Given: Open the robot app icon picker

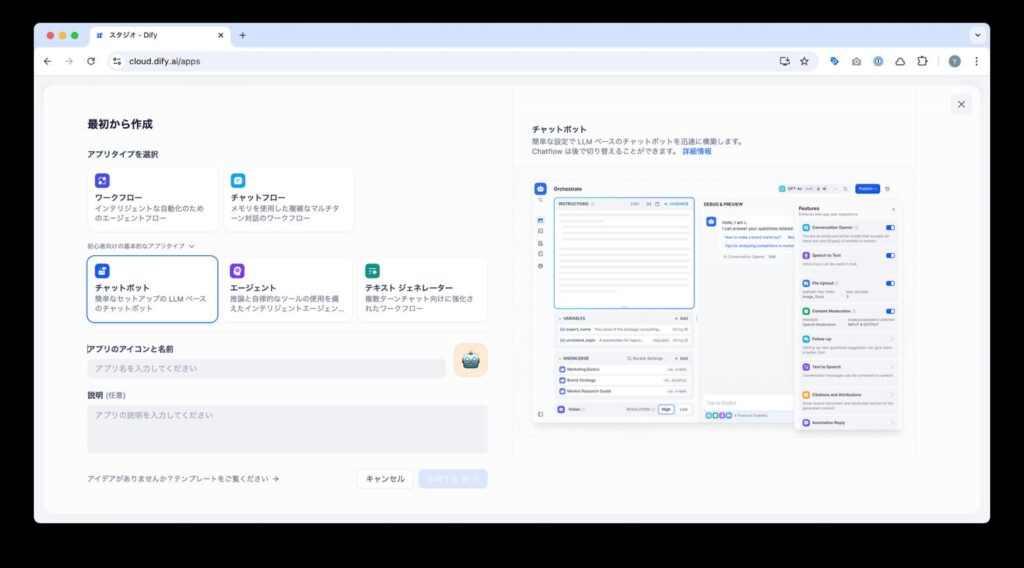Looking at the screenshot, I should point(470,360).
